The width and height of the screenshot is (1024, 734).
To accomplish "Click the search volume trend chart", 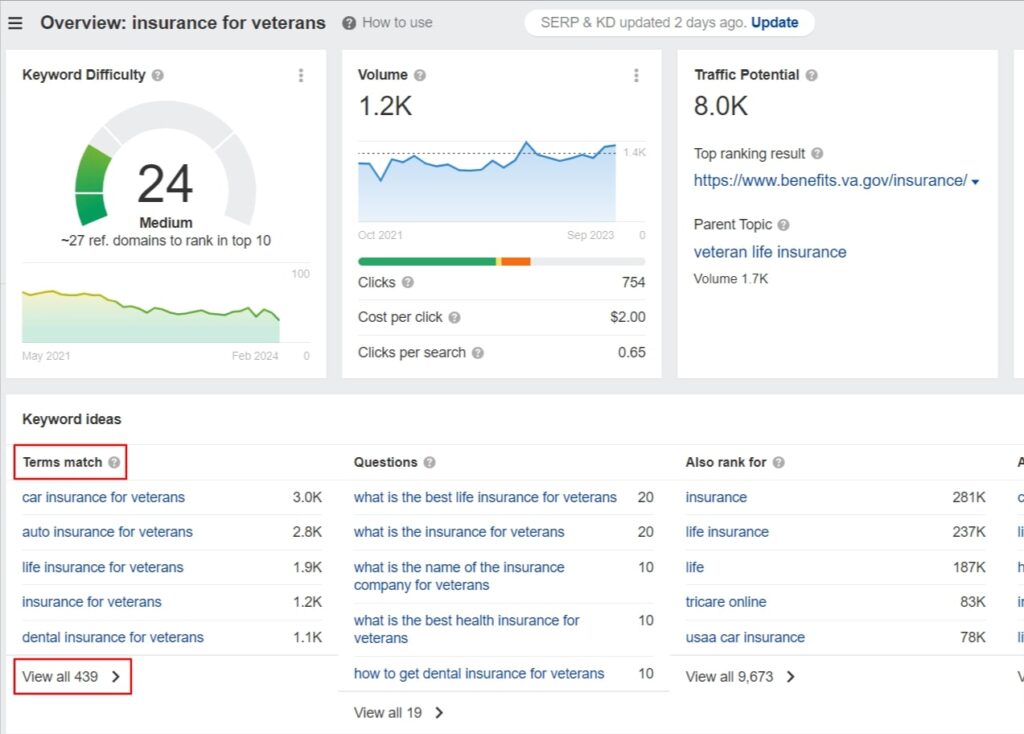I will point(487,182).
